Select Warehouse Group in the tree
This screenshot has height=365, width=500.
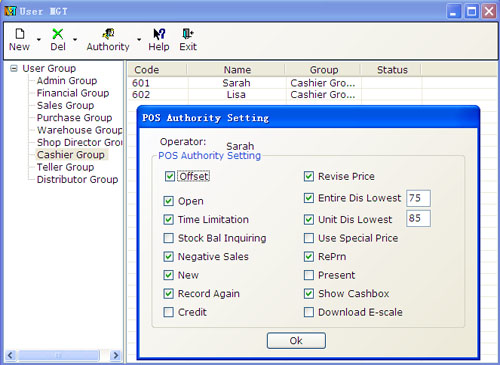pos(80,130)
